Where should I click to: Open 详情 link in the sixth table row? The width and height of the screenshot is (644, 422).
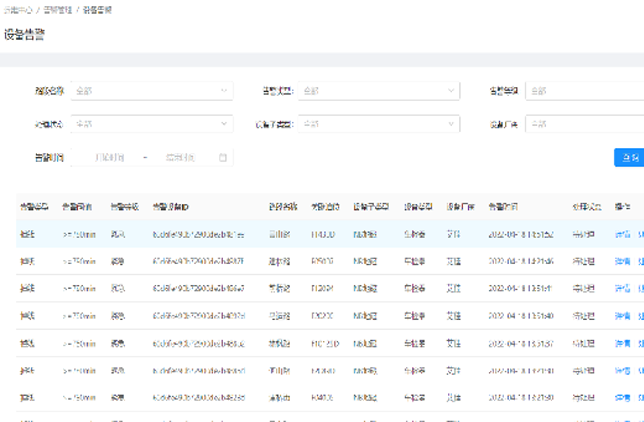point(621,370)
